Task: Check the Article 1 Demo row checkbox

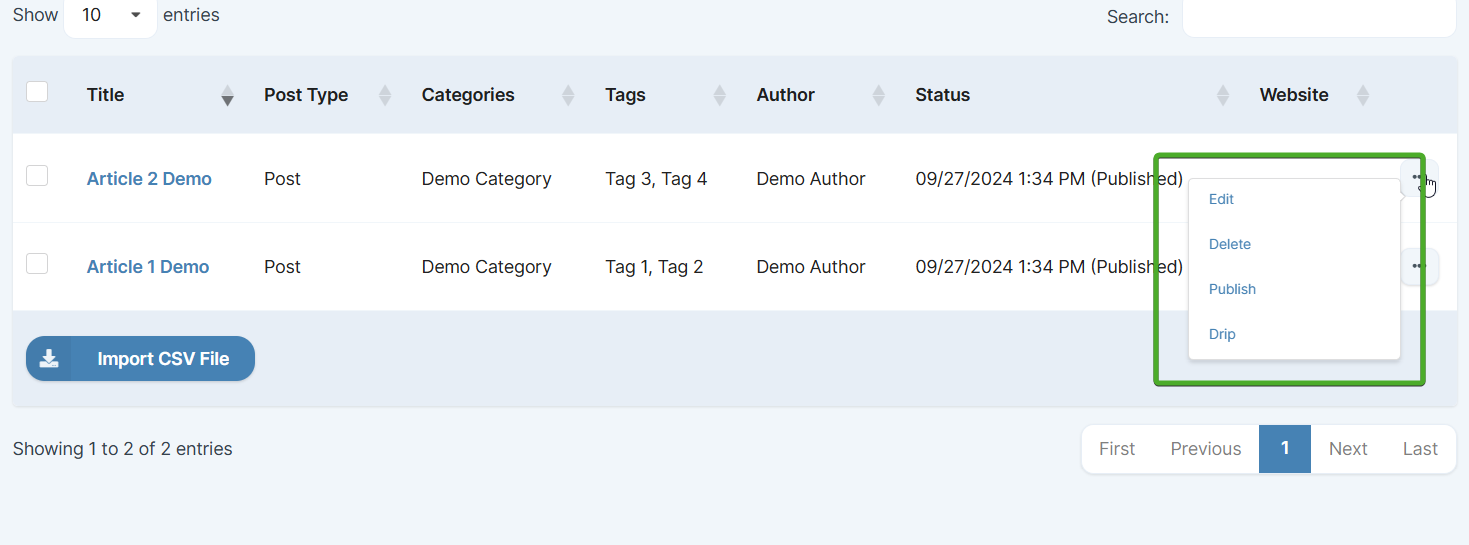Action: click(37, 264)
